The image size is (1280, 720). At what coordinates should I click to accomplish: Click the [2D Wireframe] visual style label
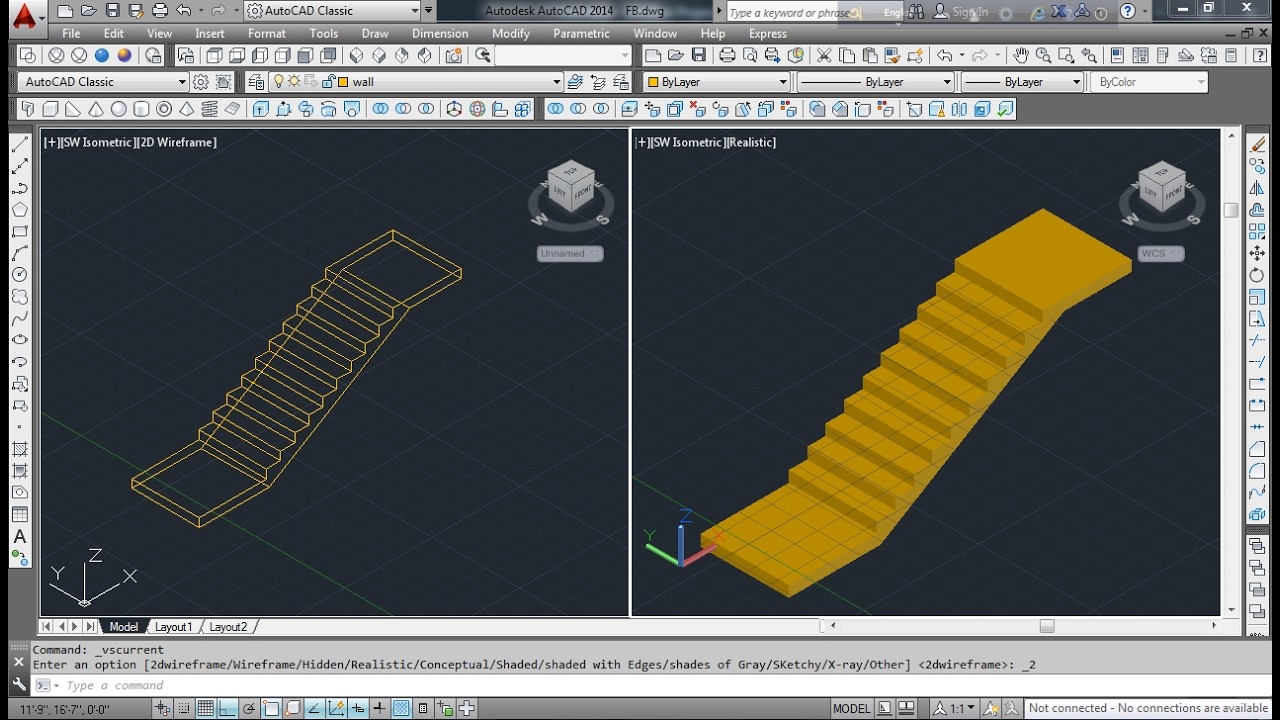(177, 142)
